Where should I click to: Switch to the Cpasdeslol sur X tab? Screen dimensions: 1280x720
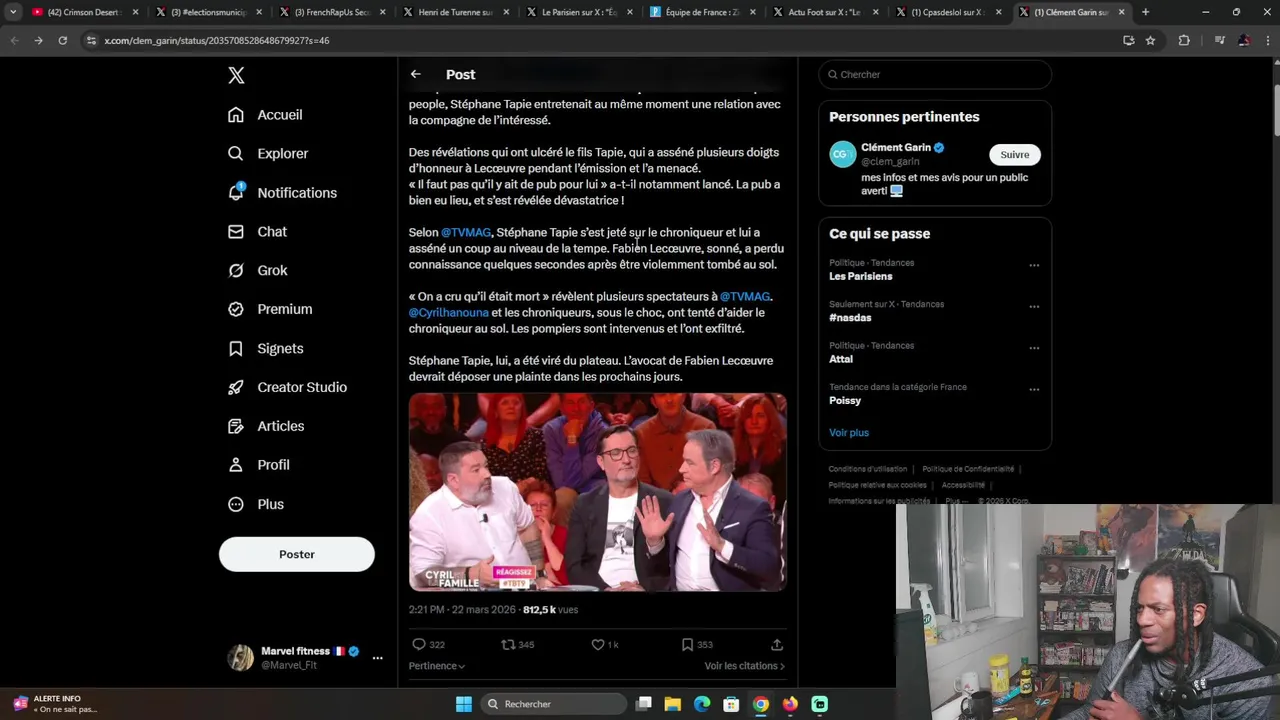coord(949,12)
